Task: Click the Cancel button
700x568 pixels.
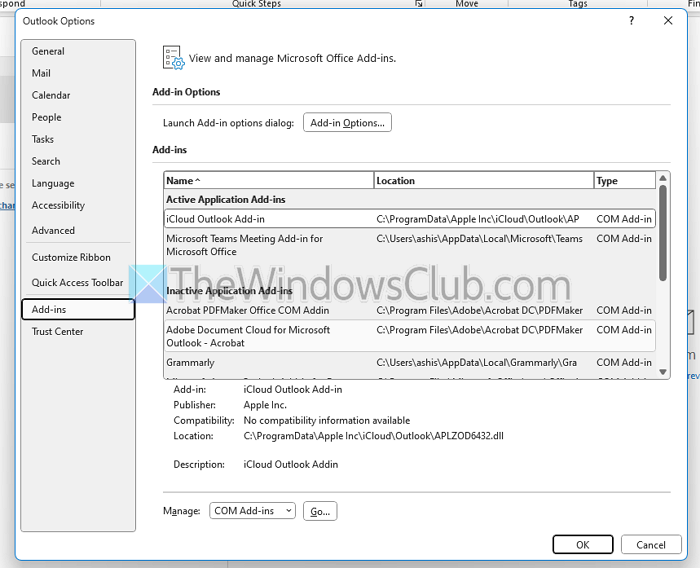Action: coord(651,545)
